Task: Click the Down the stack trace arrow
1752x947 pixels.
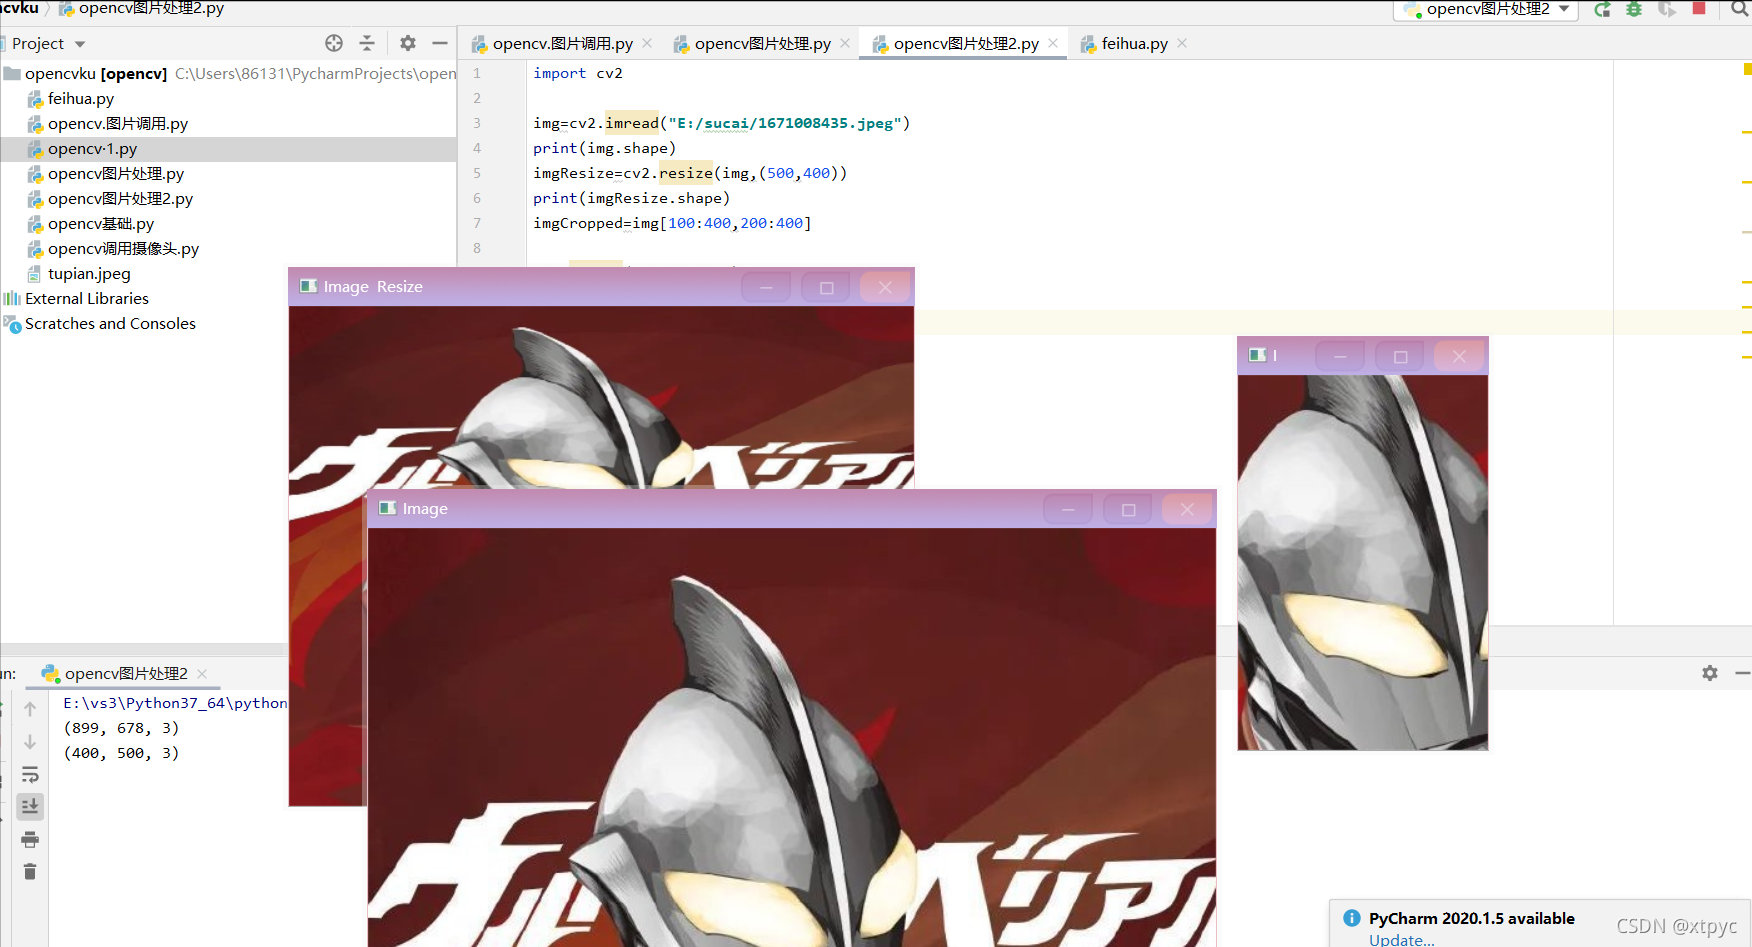Action: click(x=30, y=742)
